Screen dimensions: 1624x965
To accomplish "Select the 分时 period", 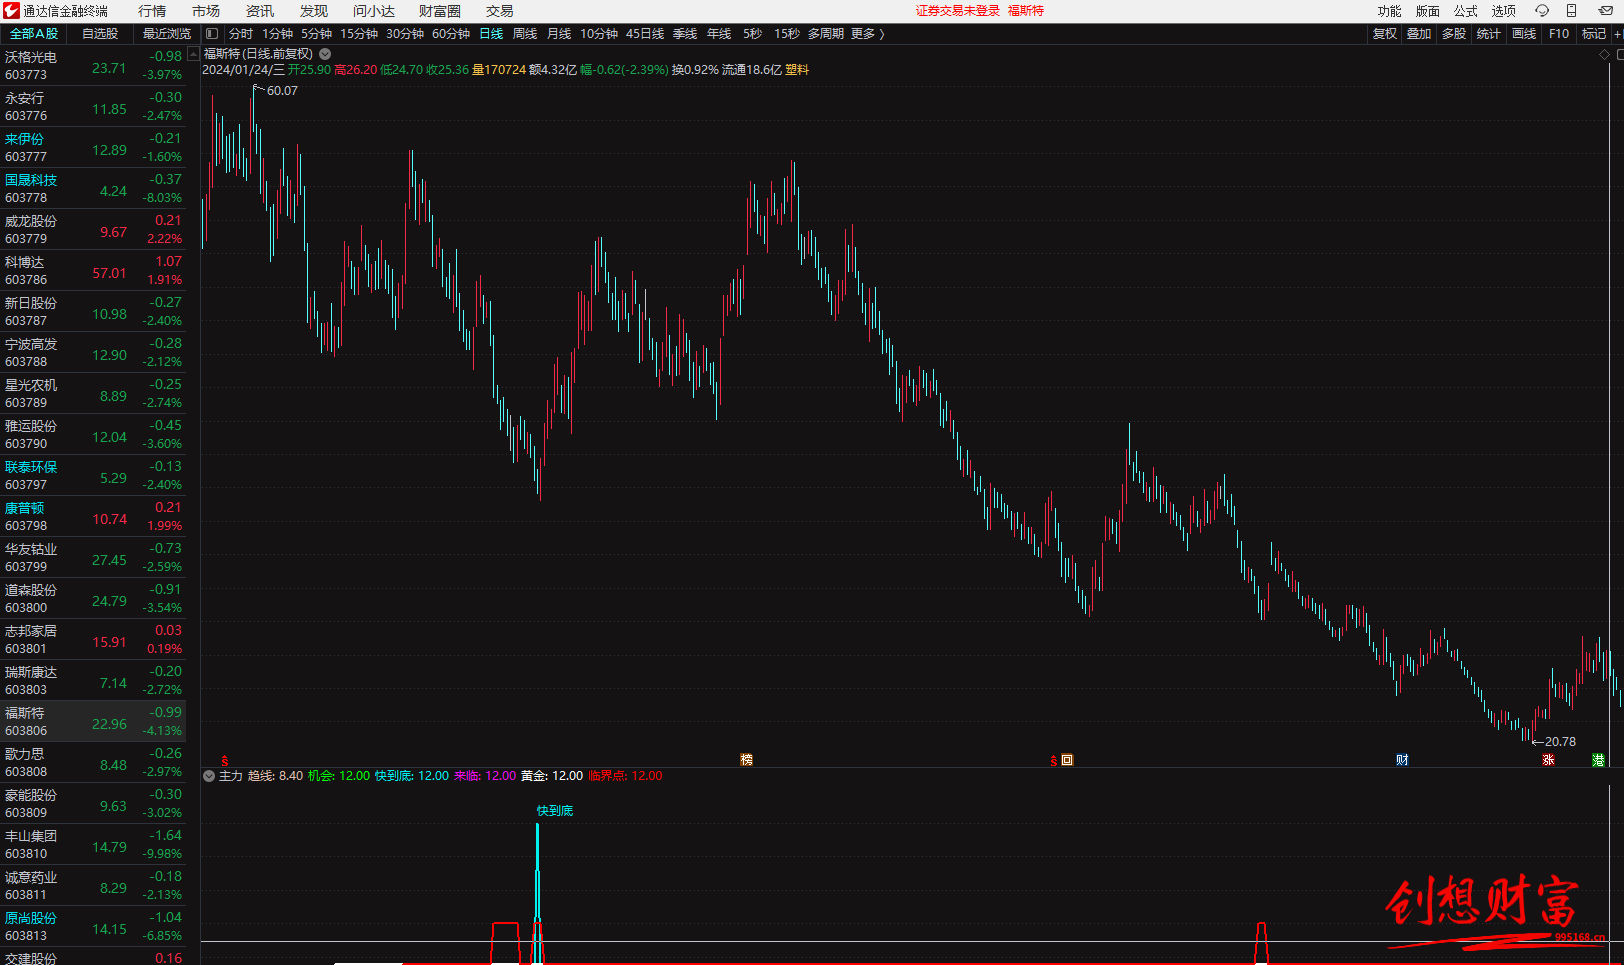I will pyautogui.click(x=241, y=34).
